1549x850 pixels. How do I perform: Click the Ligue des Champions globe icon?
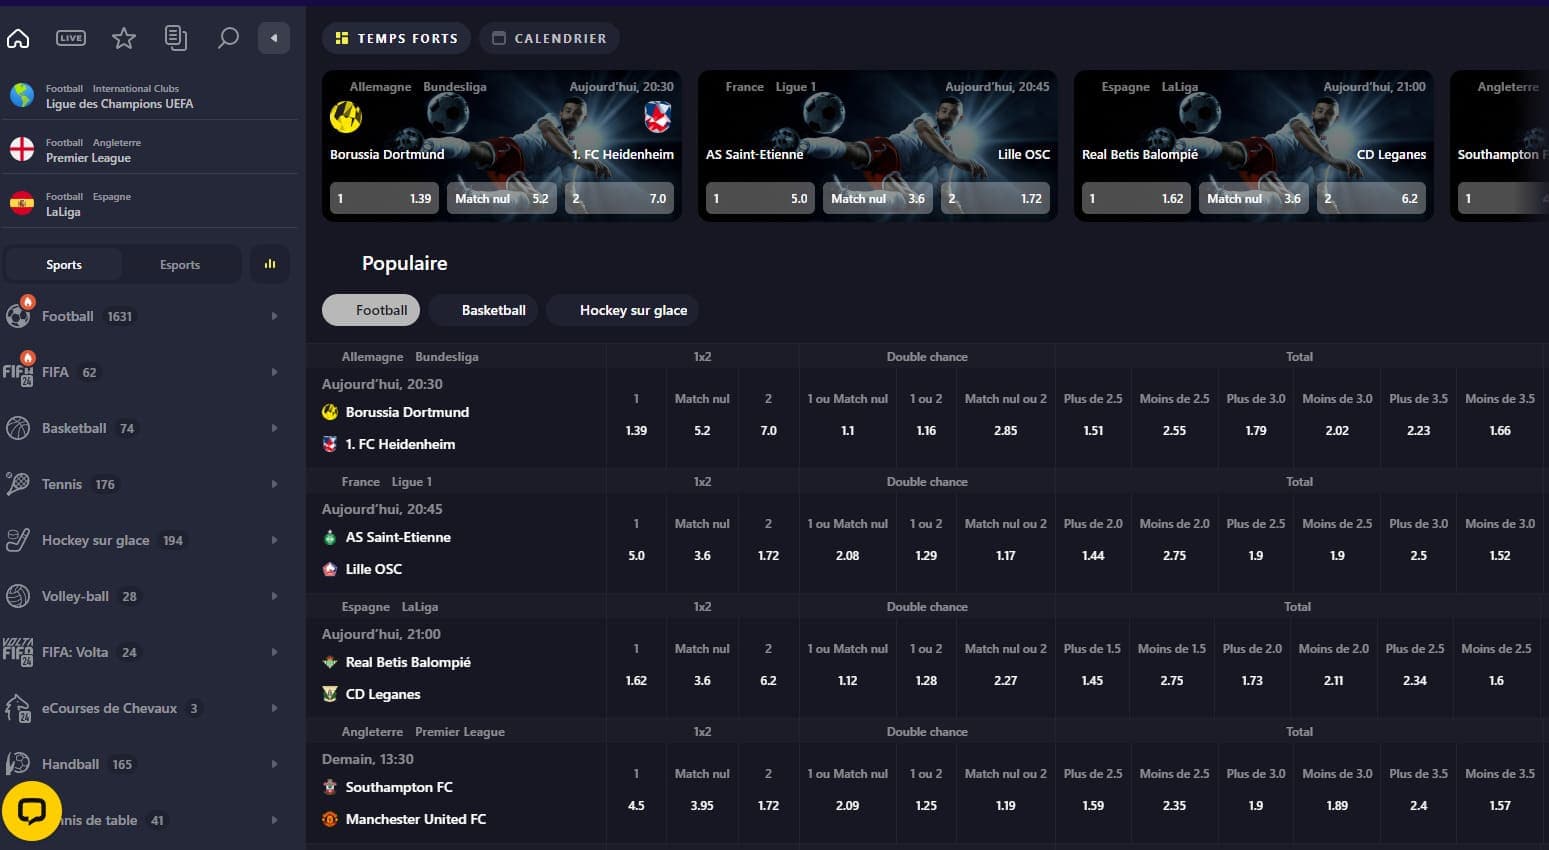[x=22, y=95]
